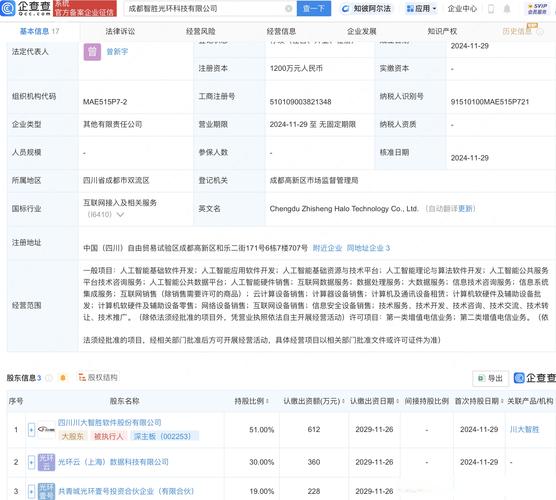The image size is (556, 500).
Task: Open the 应用 dropdown menu
Action: (x=422, y=9)
